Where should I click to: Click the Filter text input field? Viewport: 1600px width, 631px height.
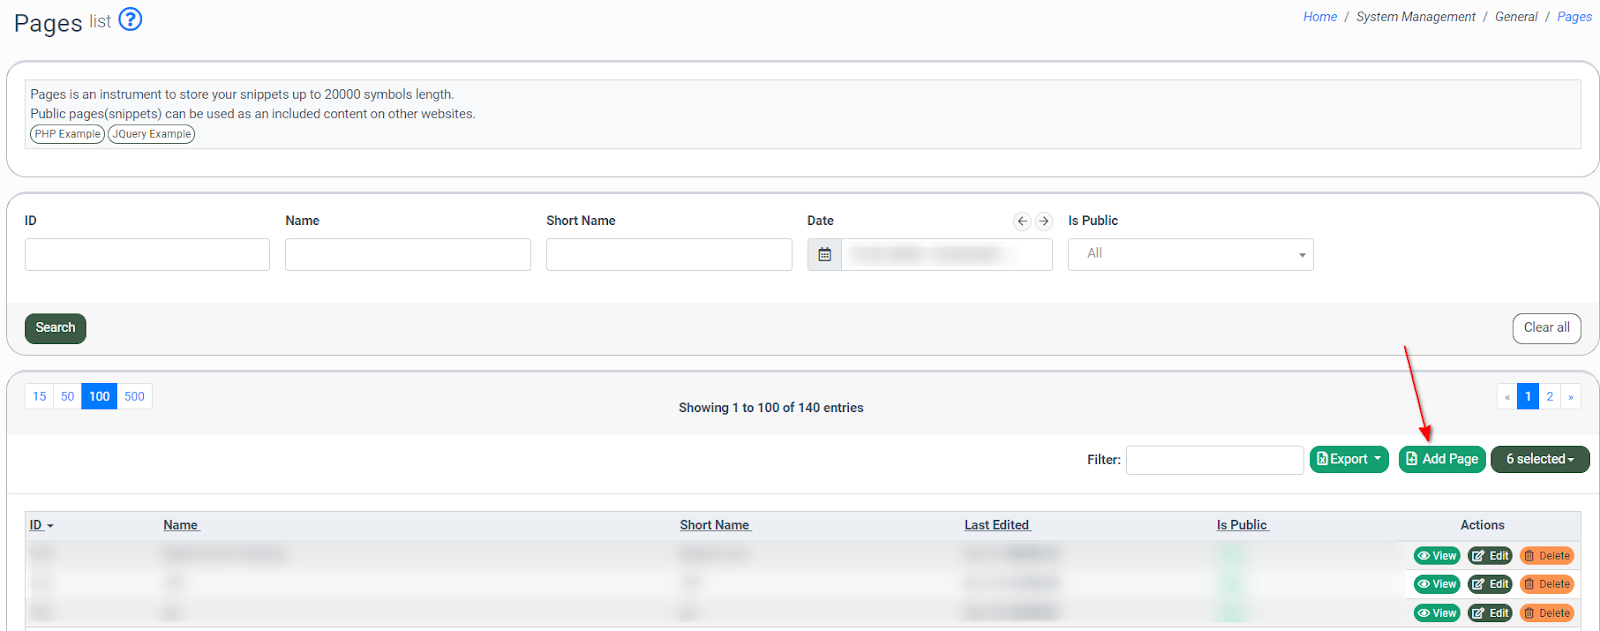(x=1214, y=460)
